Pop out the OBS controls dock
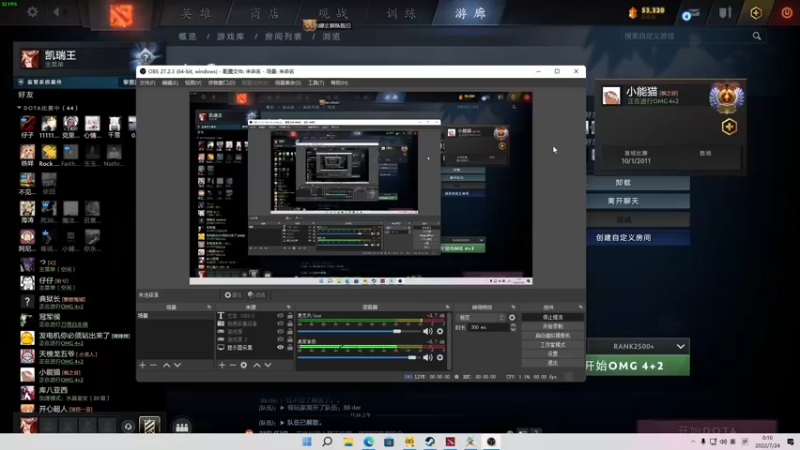Image resolution: width=800 pixels, height=450 pixels. point(581,307)
